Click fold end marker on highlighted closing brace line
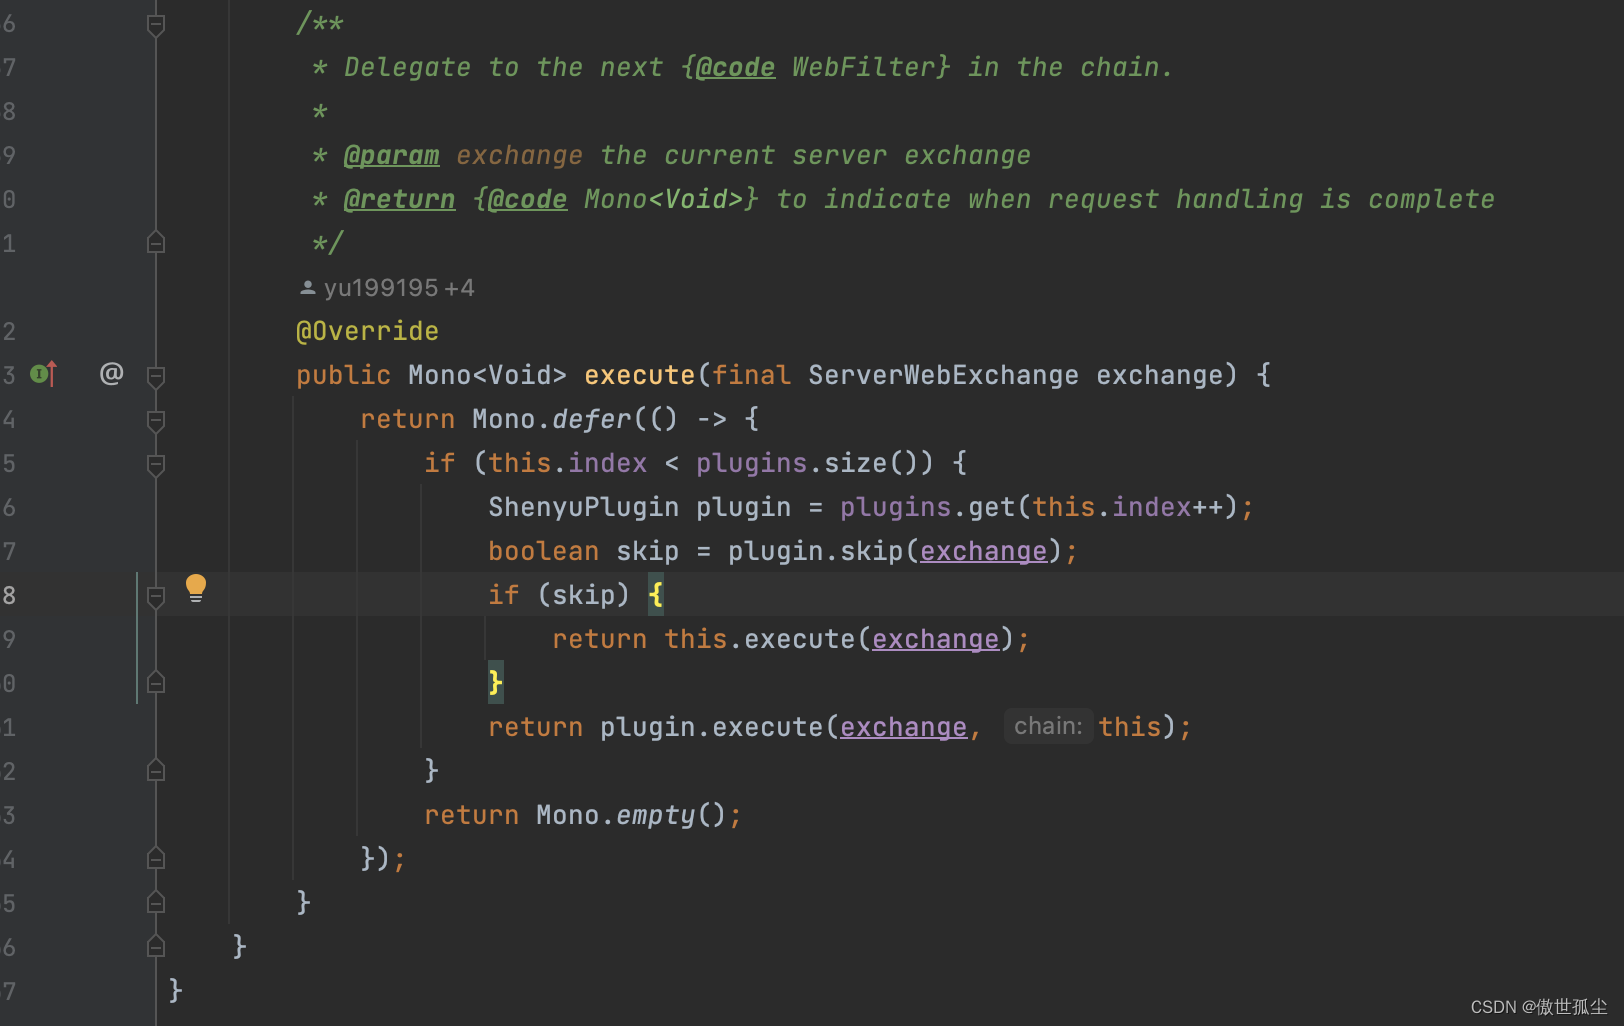 tap(156, 683)
